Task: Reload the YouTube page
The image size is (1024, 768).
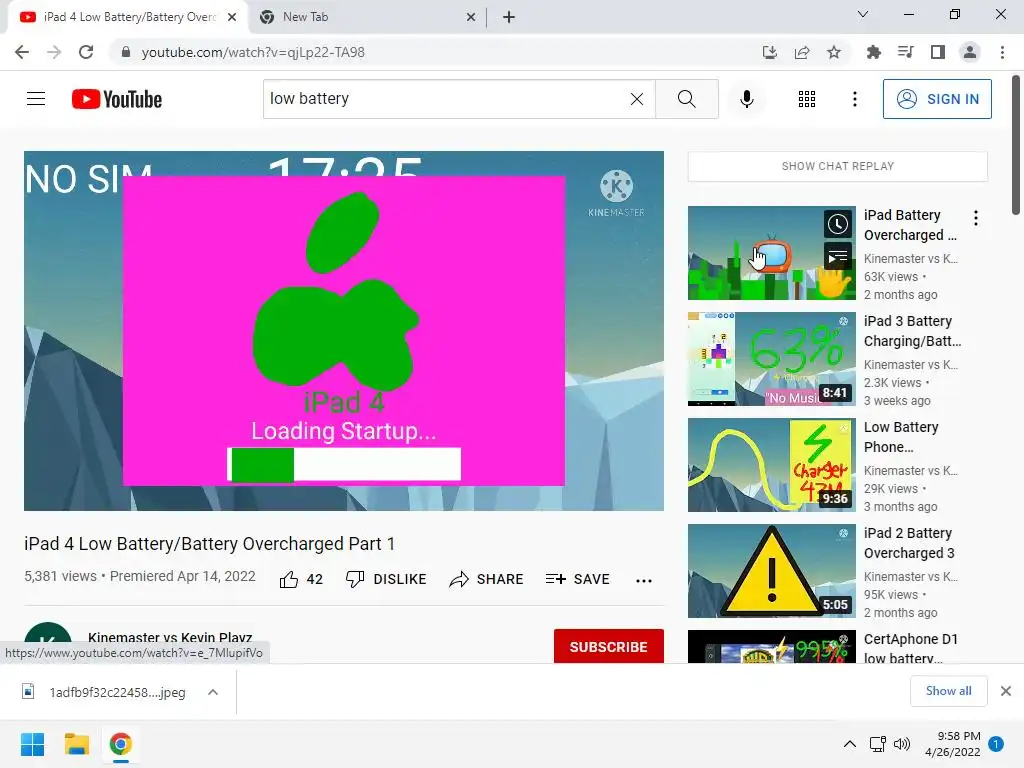Action: click(x=86, y=52)
